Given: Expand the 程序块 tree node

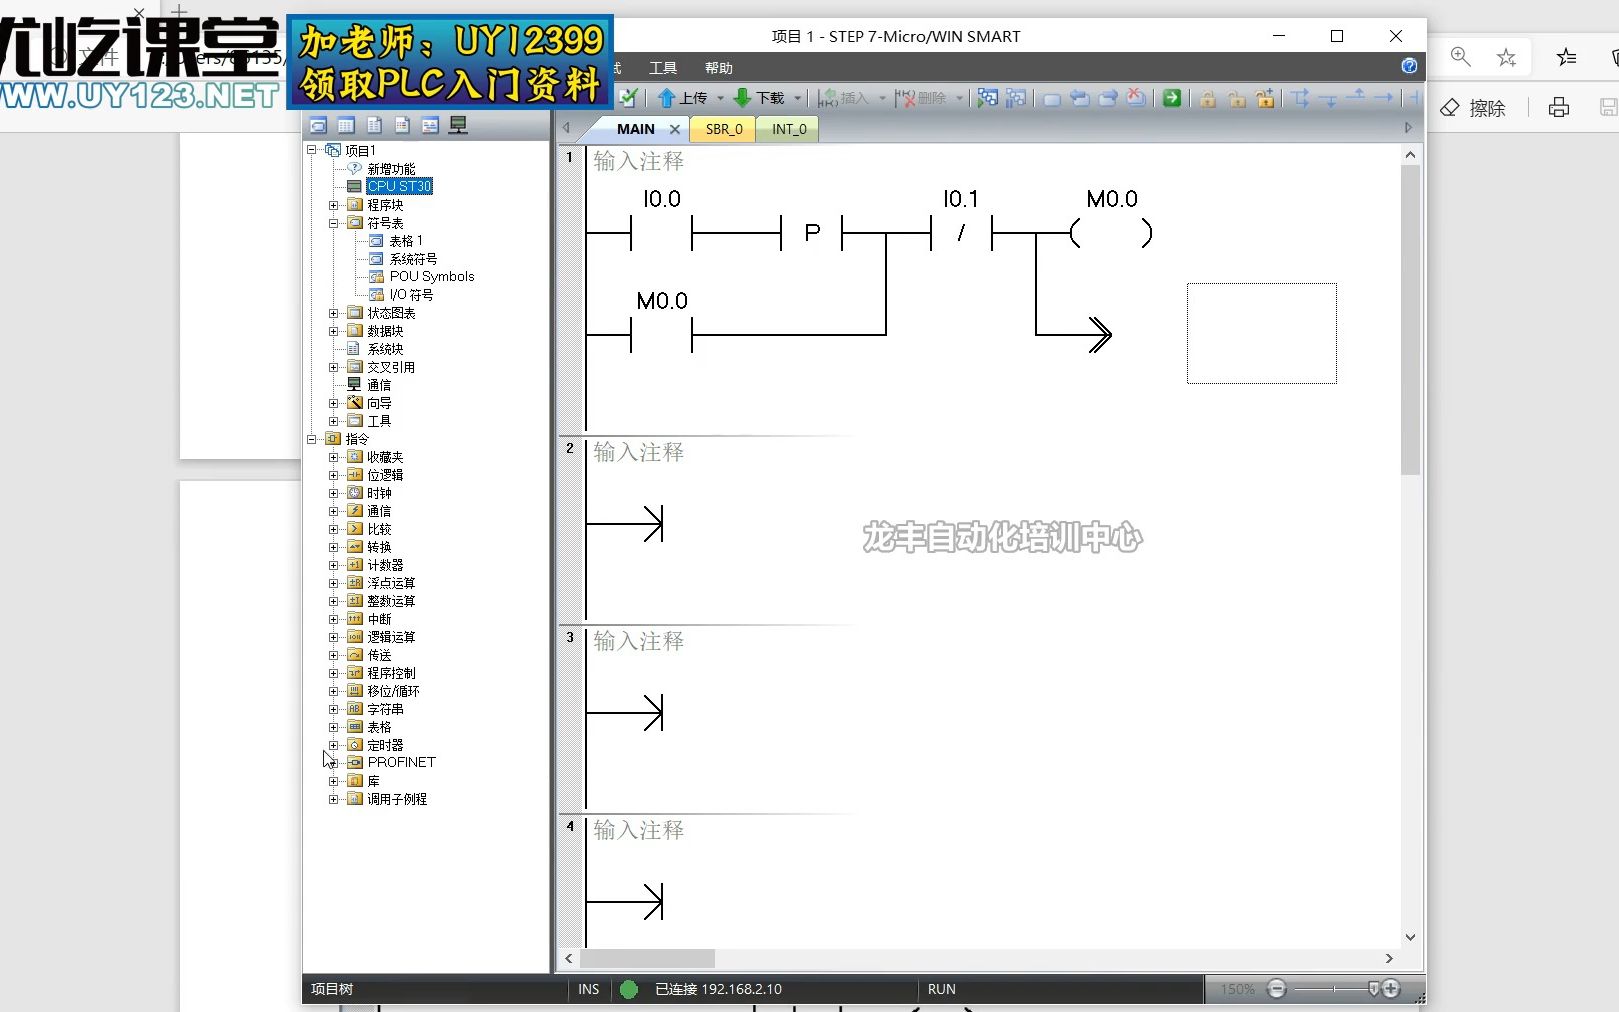Looking at the screenshot, I should [334, 205].
